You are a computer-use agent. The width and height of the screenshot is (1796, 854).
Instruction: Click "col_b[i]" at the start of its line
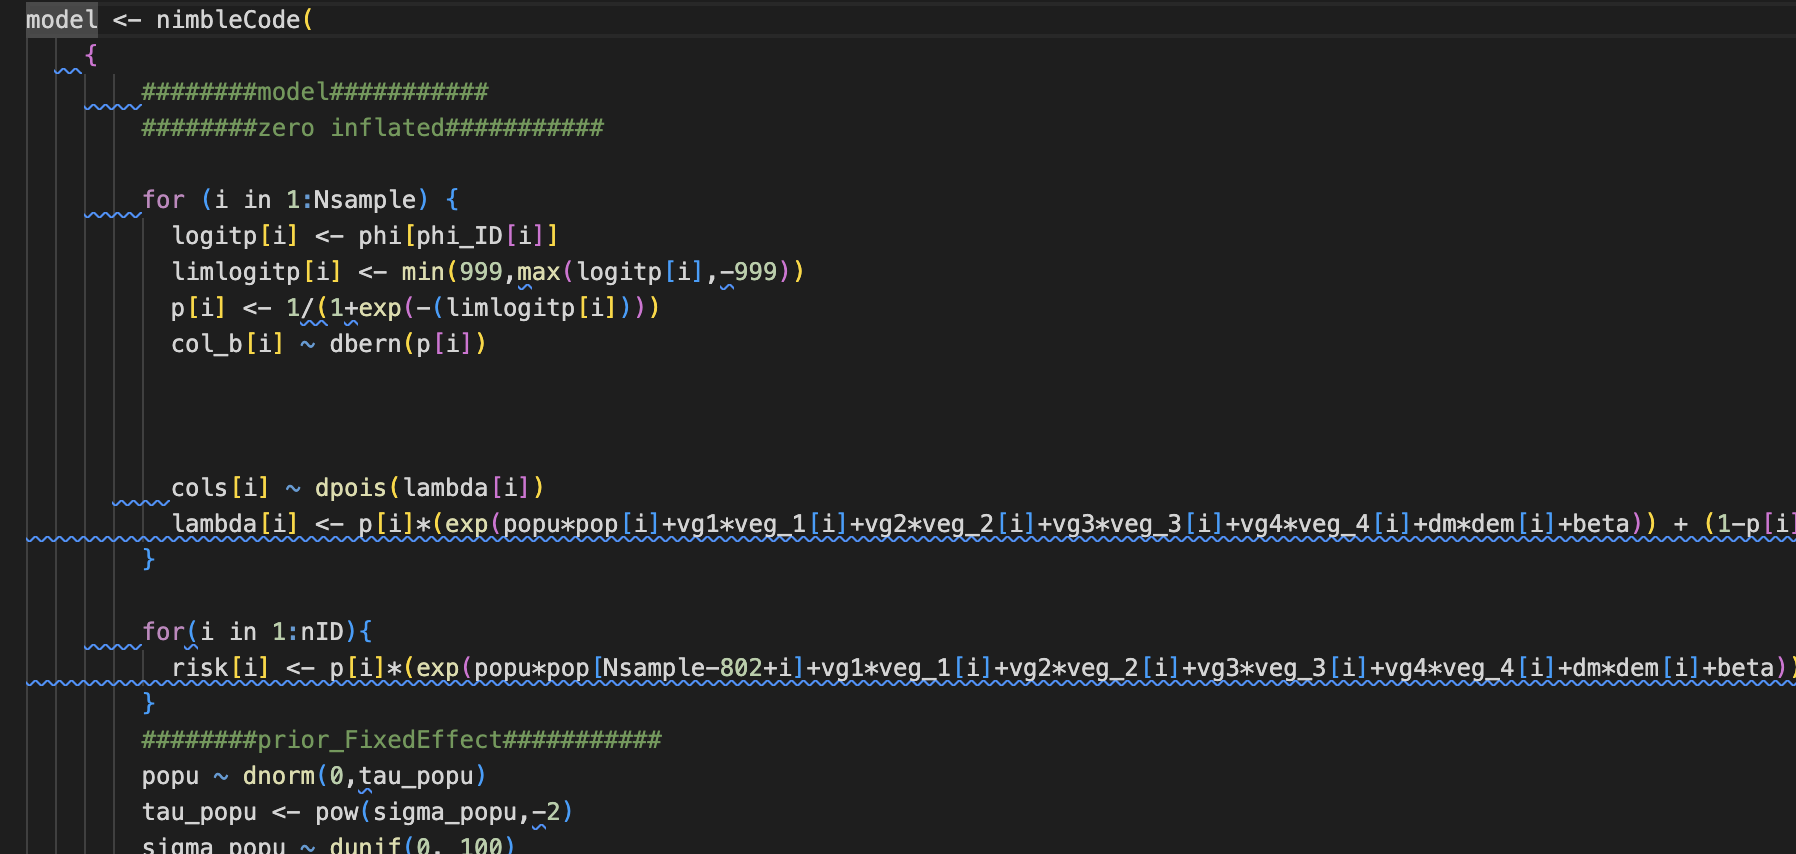(227, 344)
